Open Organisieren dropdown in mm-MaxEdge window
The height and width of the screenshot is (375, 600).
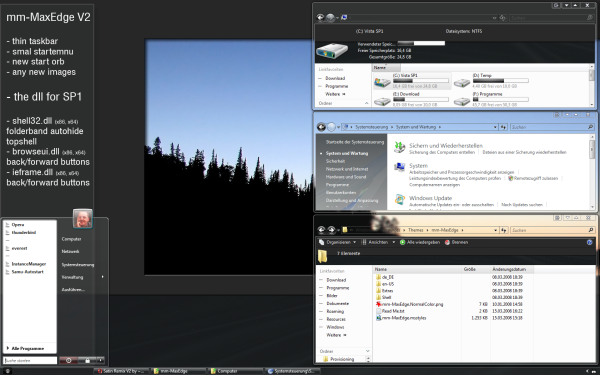(x=338, y=243)
